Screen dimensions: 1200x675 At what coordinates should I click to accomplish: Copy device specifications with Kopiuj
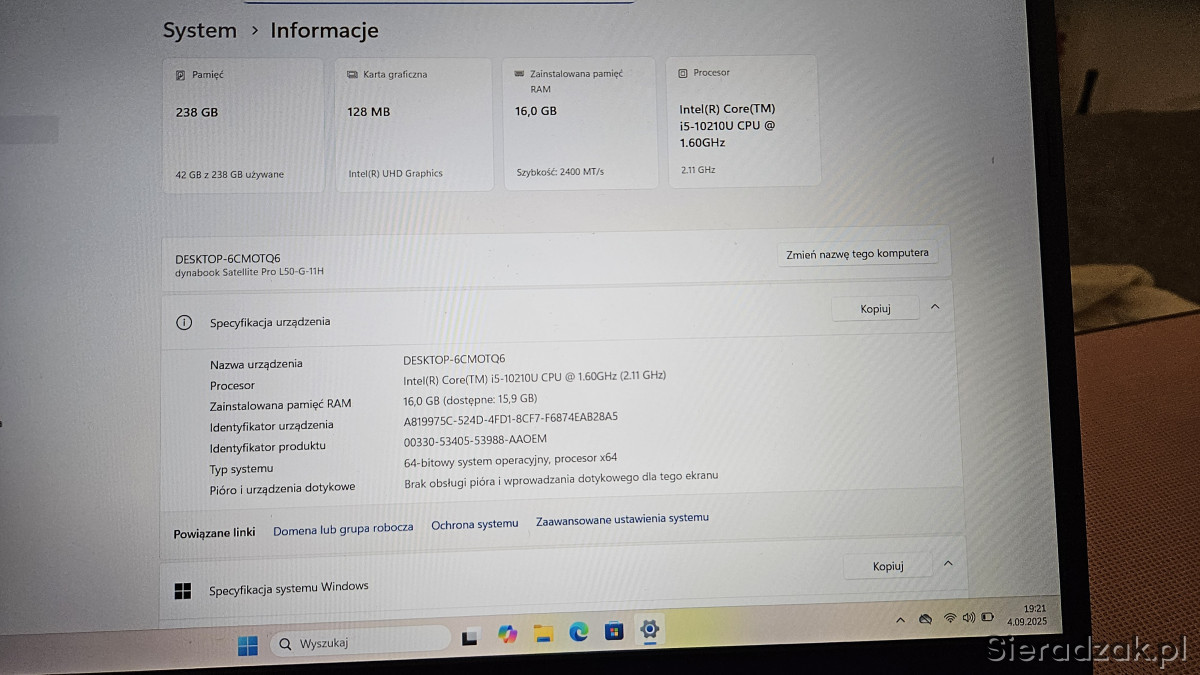[x=875, y=309]
